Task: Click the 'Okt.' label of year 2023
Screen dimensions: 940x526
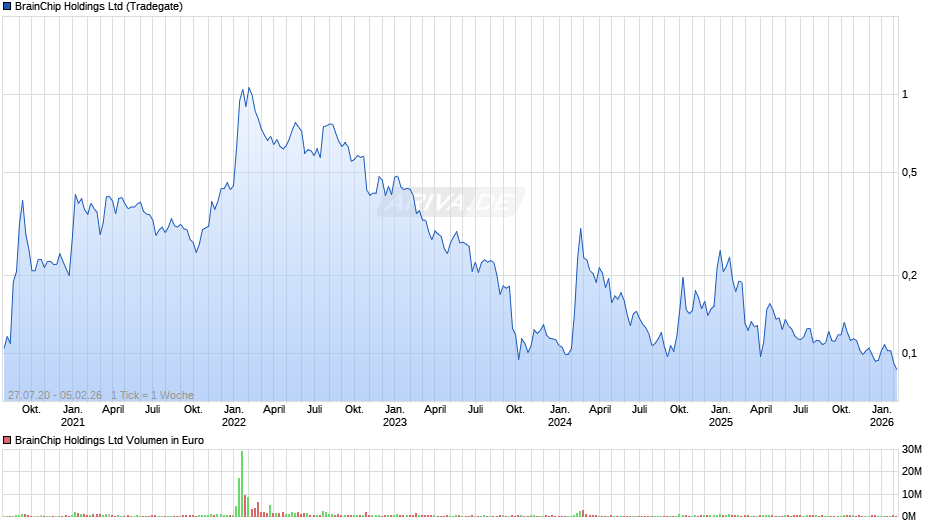Action: pos(515,410)
